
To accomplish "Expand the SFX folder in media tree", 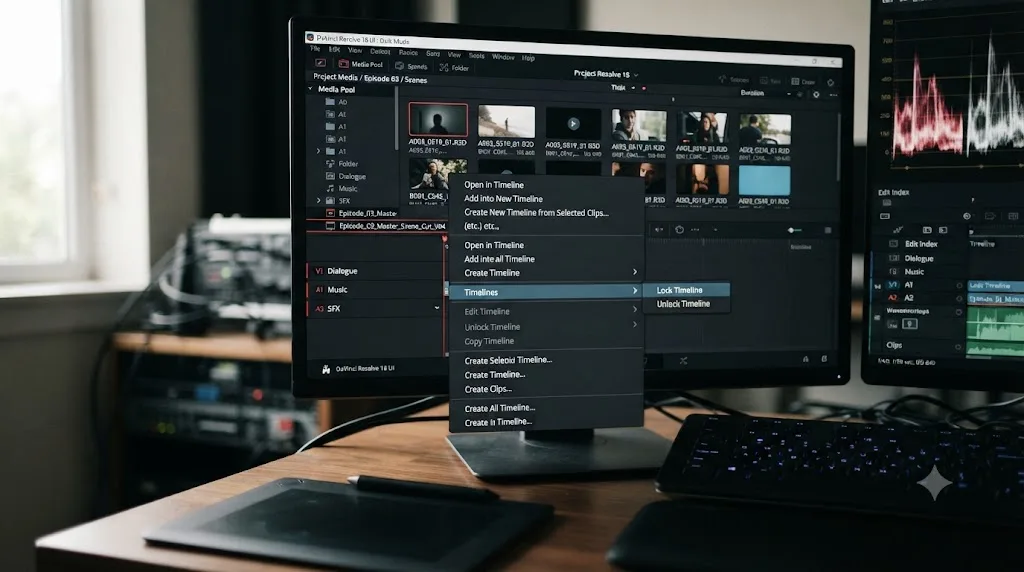I will (x=319, y=200).
